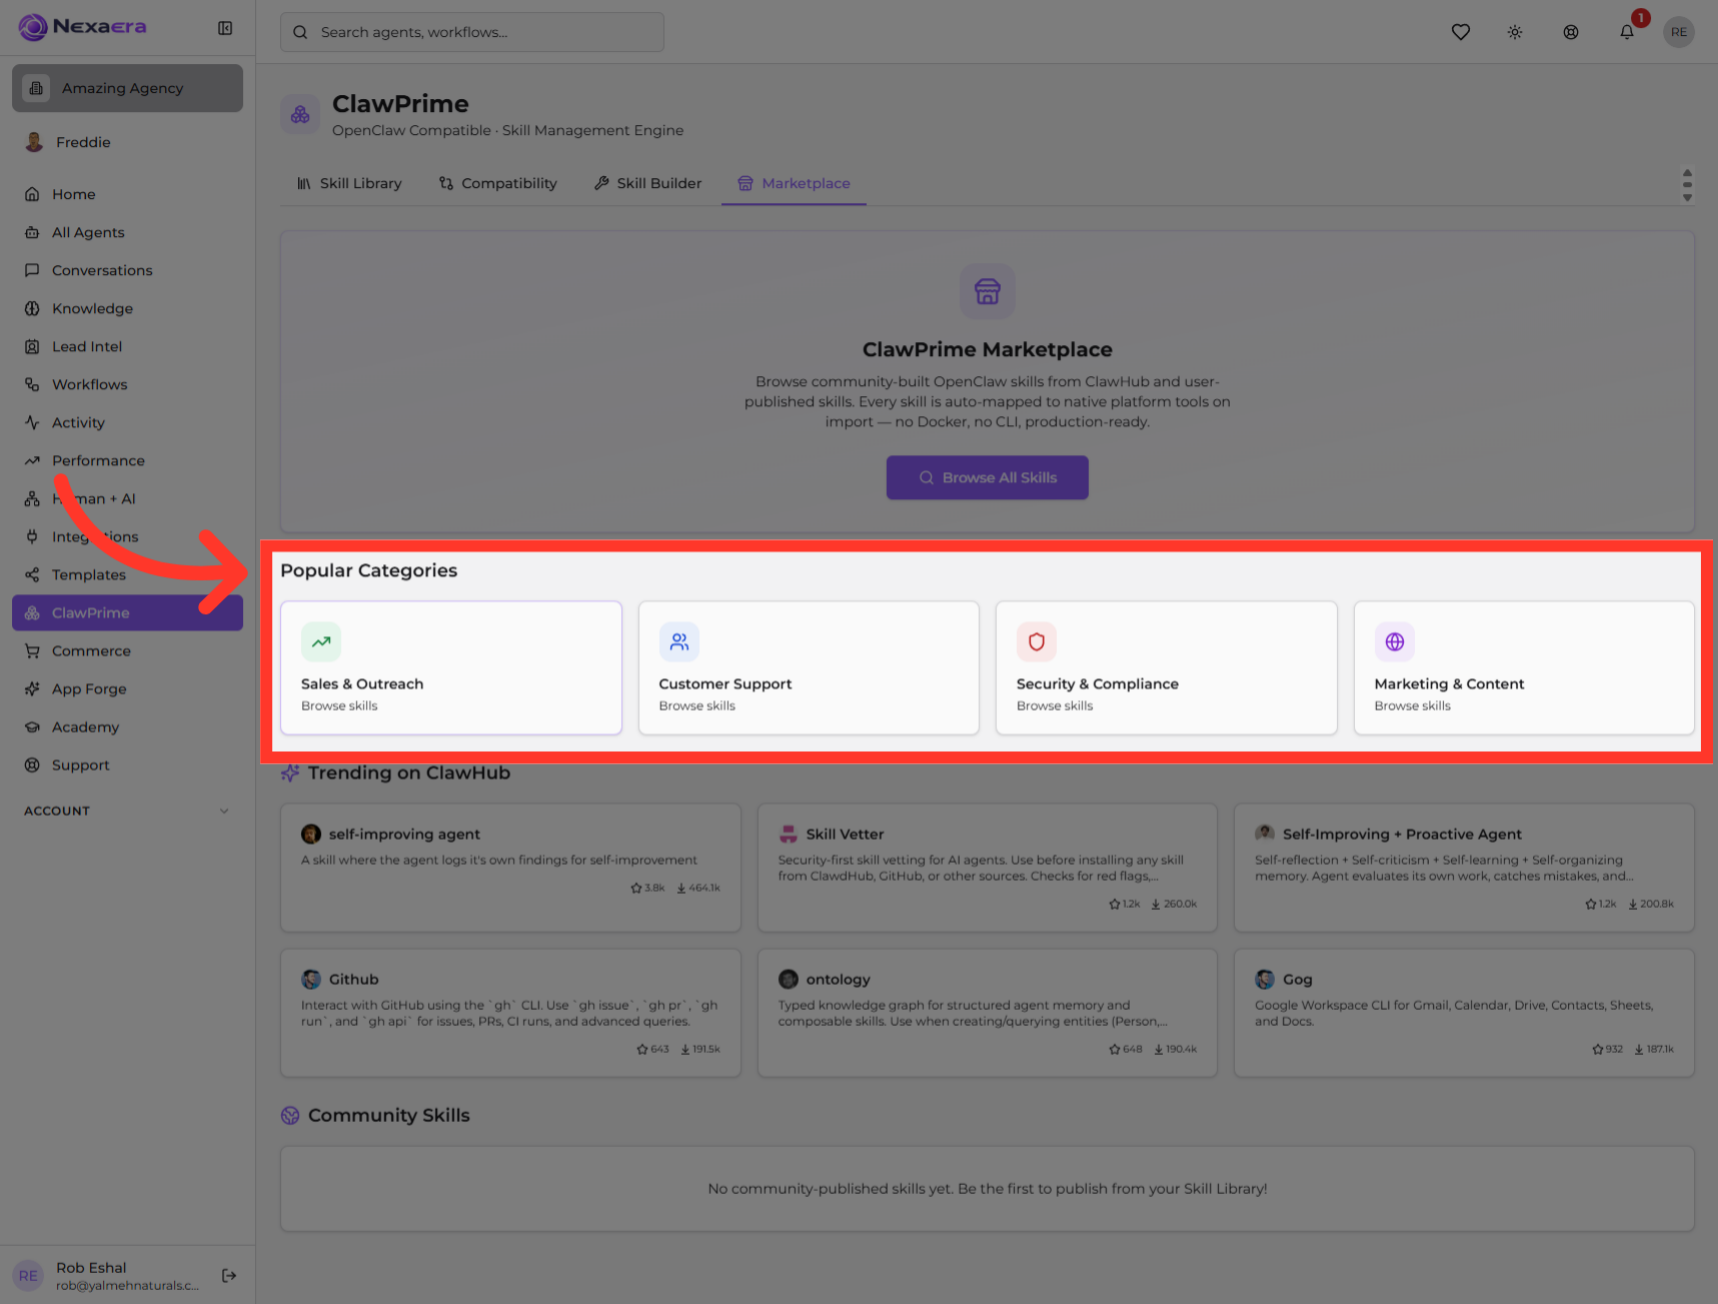Screen dimensions: 1718x1304
Task: Open Commerce in sidebar
Action: click(127, 651)
